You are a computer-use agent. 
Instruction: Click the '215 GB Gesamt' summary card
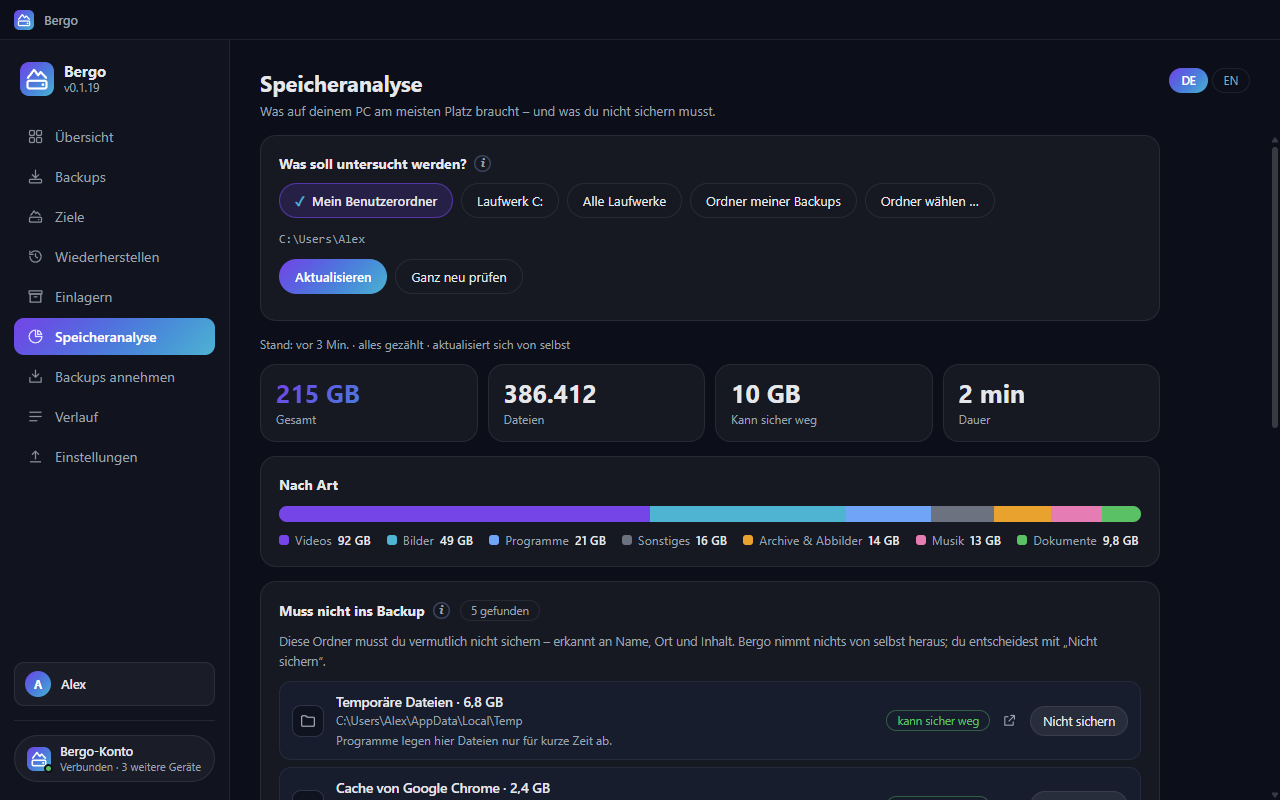tap(369, 403)
